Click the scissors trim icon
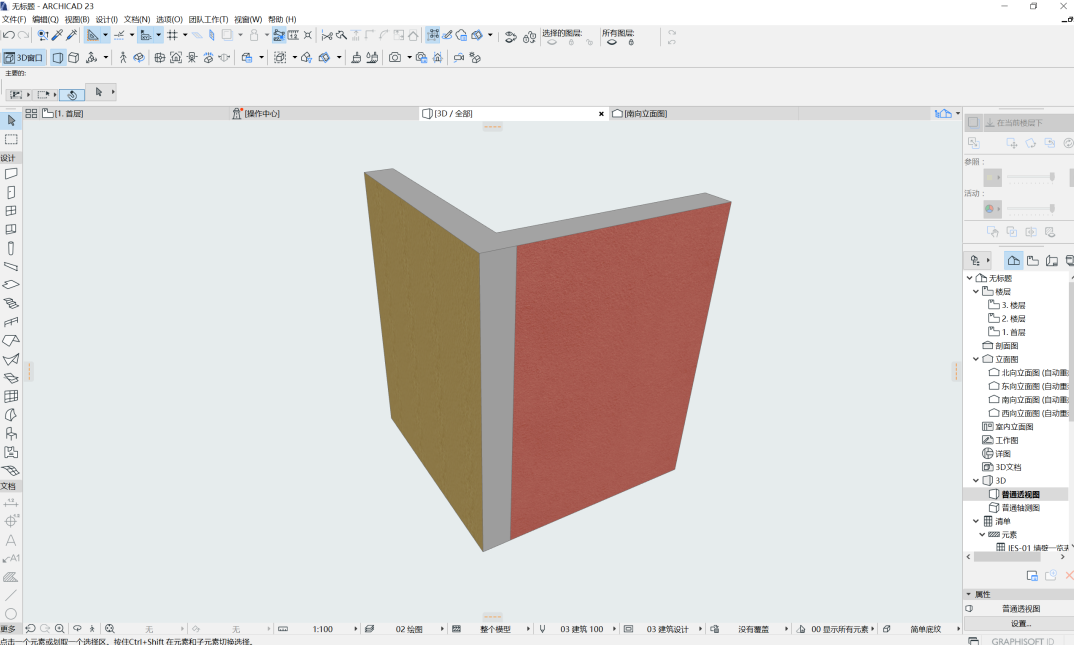Image resolution: width=1074 pixels, height=645 pixels. pos(327,35)
